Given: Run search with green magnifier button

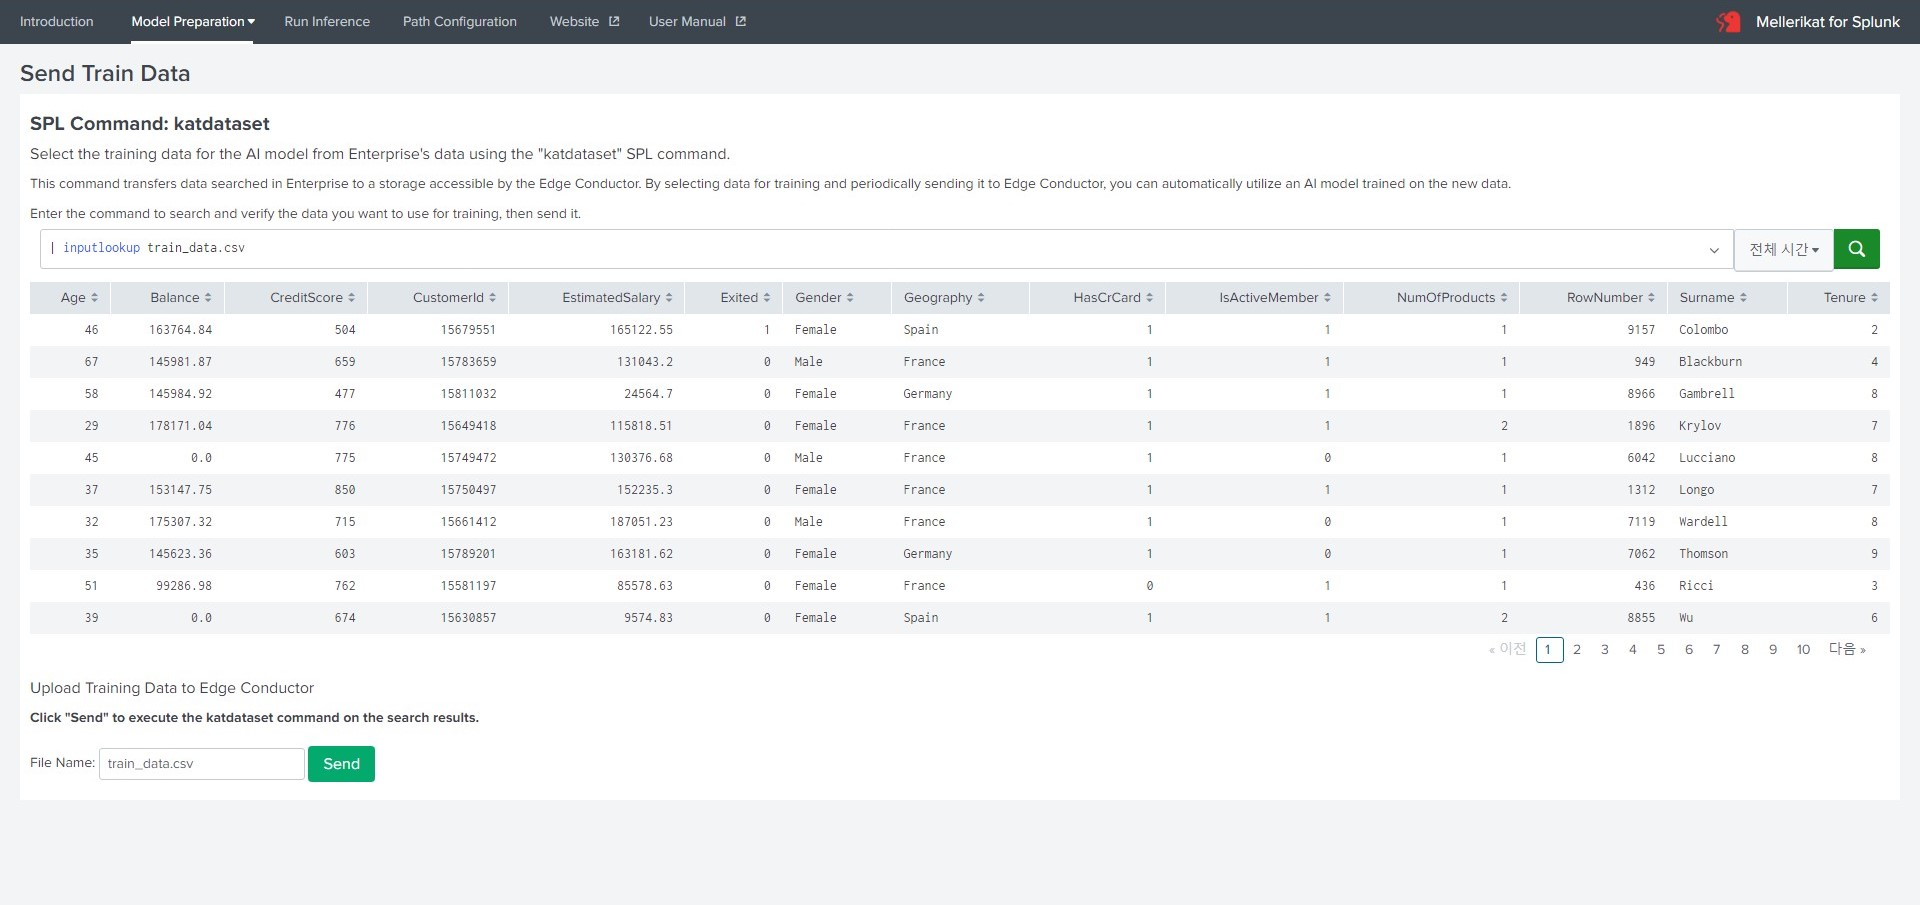Looking at the screenshot, I should point(1856,249).
